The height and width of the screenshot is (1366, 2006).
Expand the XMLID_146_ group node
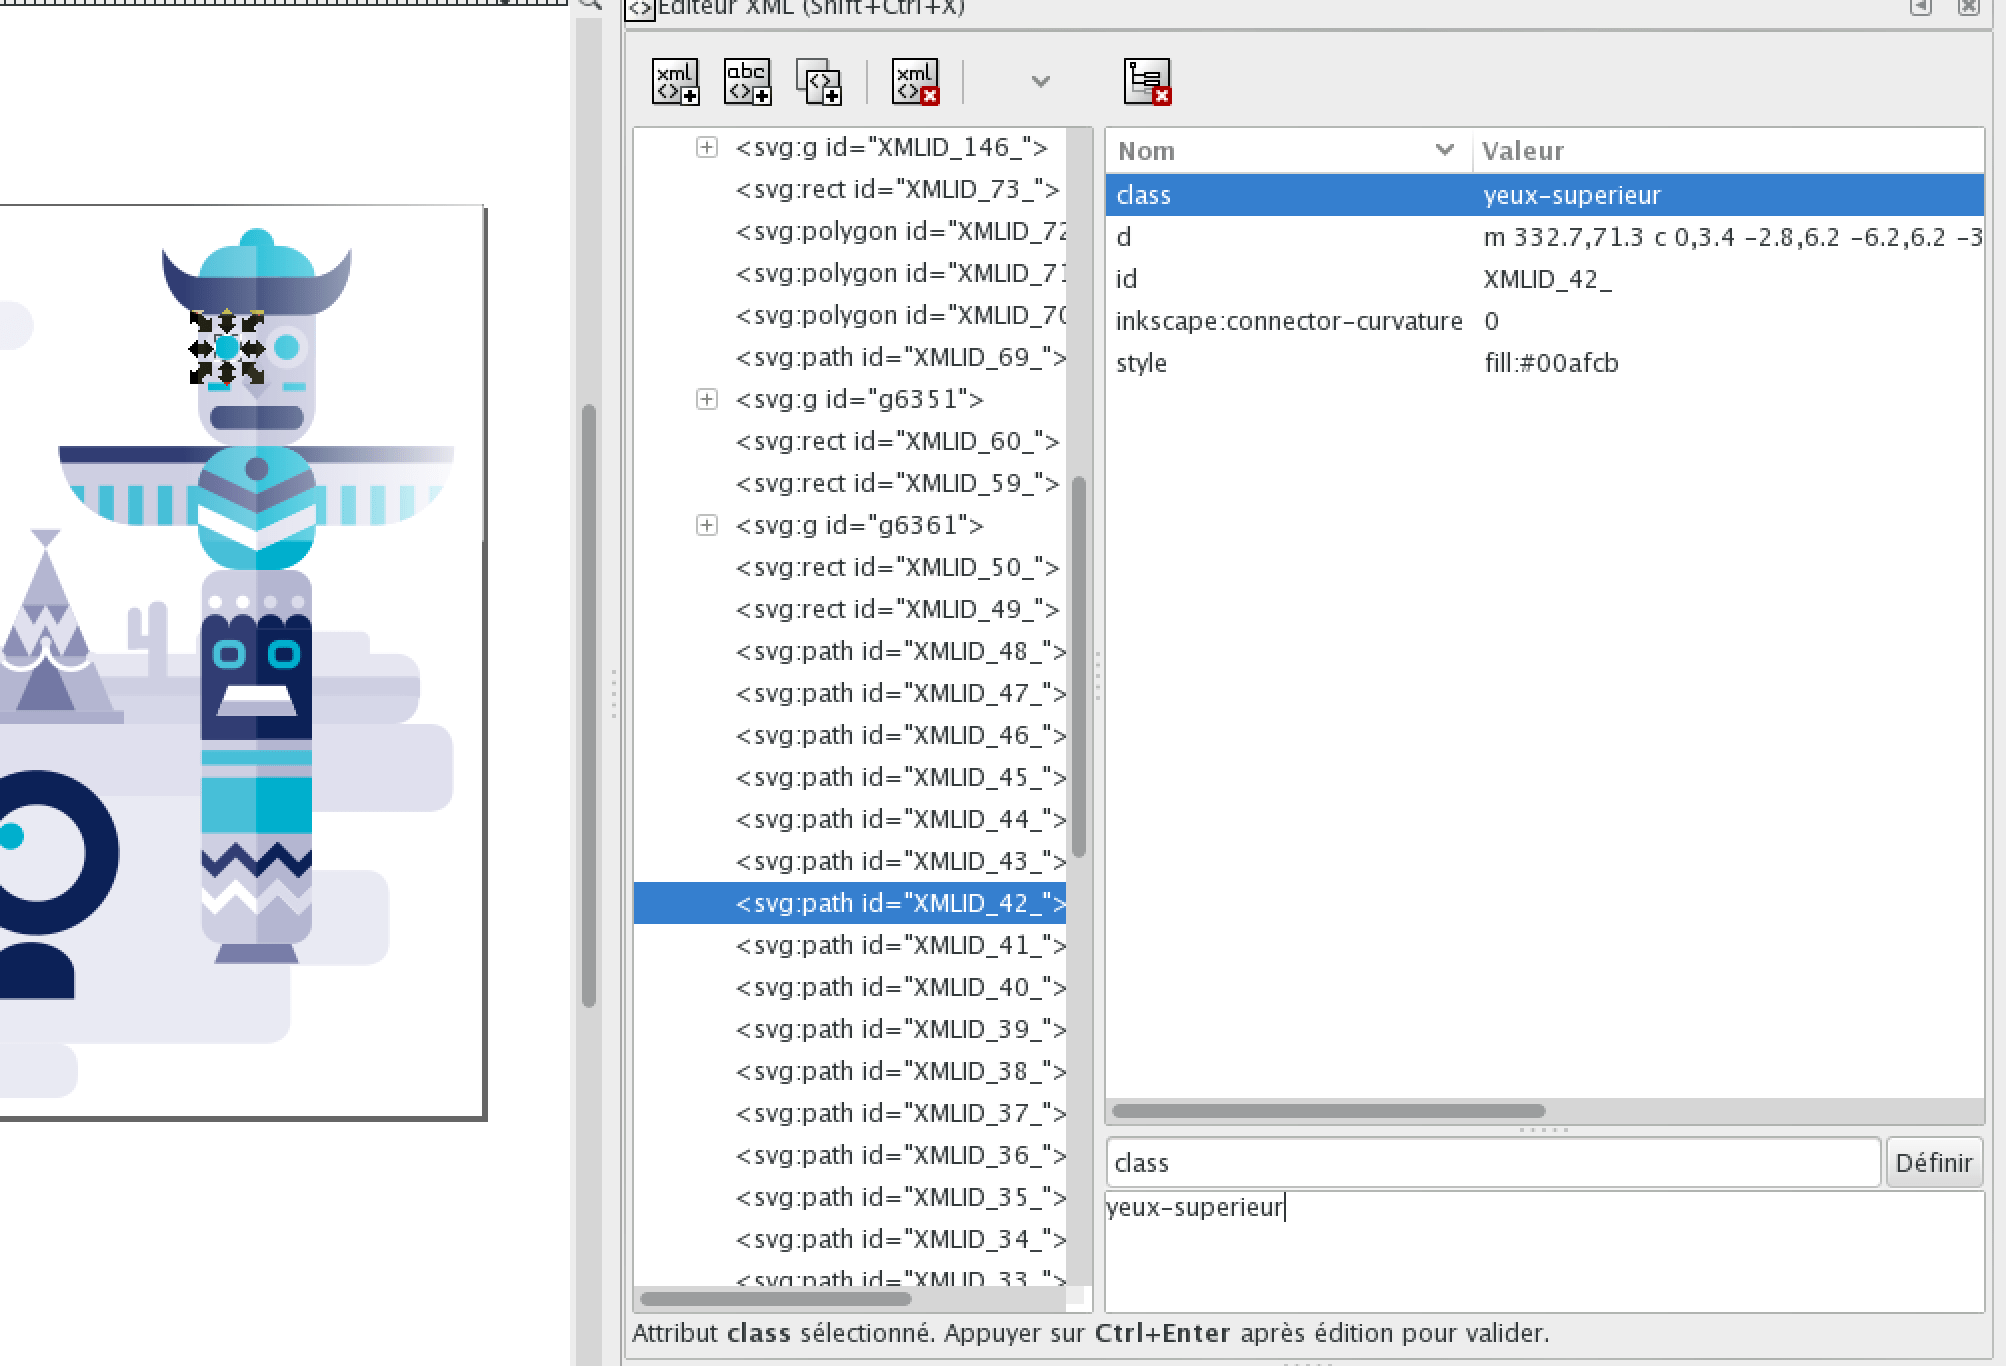[x=706, y=148]
